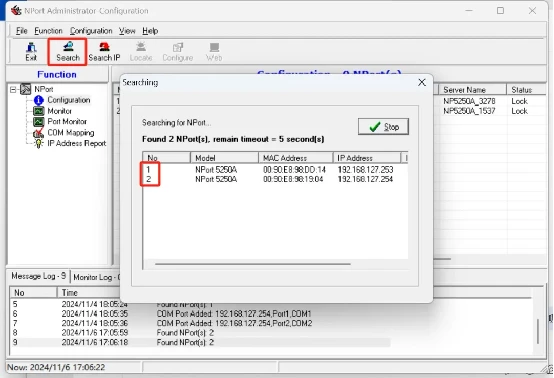Click the IP Address Report lightbulb icon
The width and height of the screenshot is (554, 378).
pyautogui.click(x=39, y=143)
